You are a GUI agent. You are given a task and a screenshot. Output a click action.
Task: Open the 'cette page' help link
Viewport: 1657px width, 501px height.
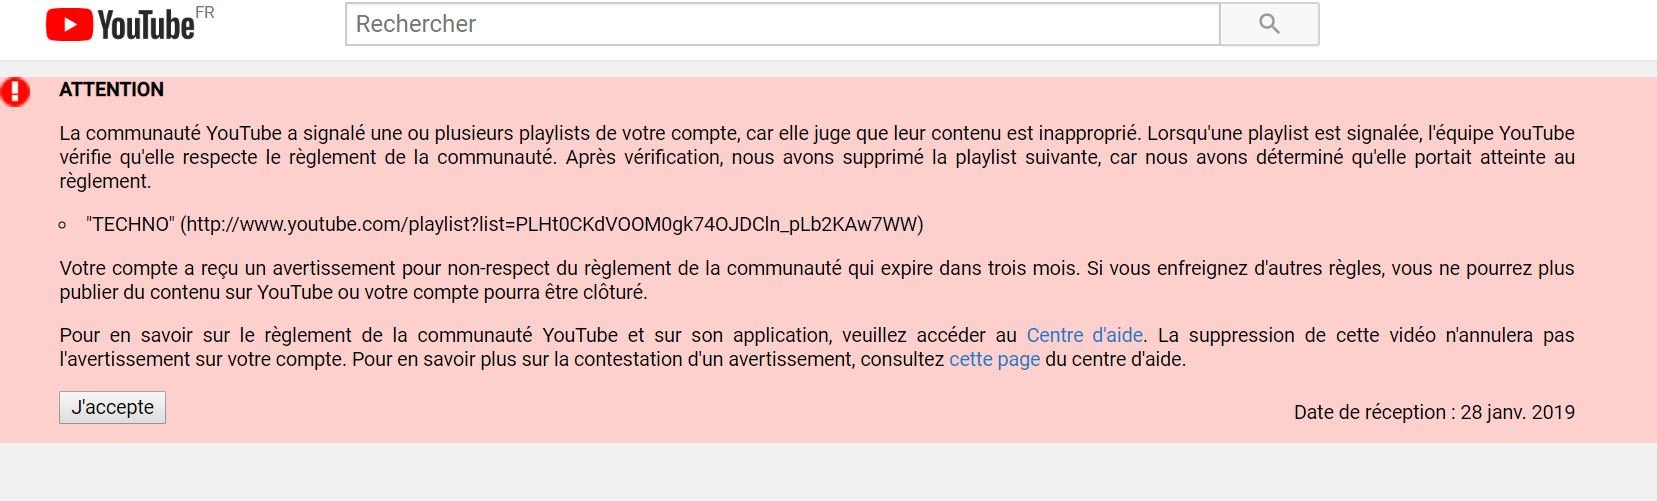994,359
